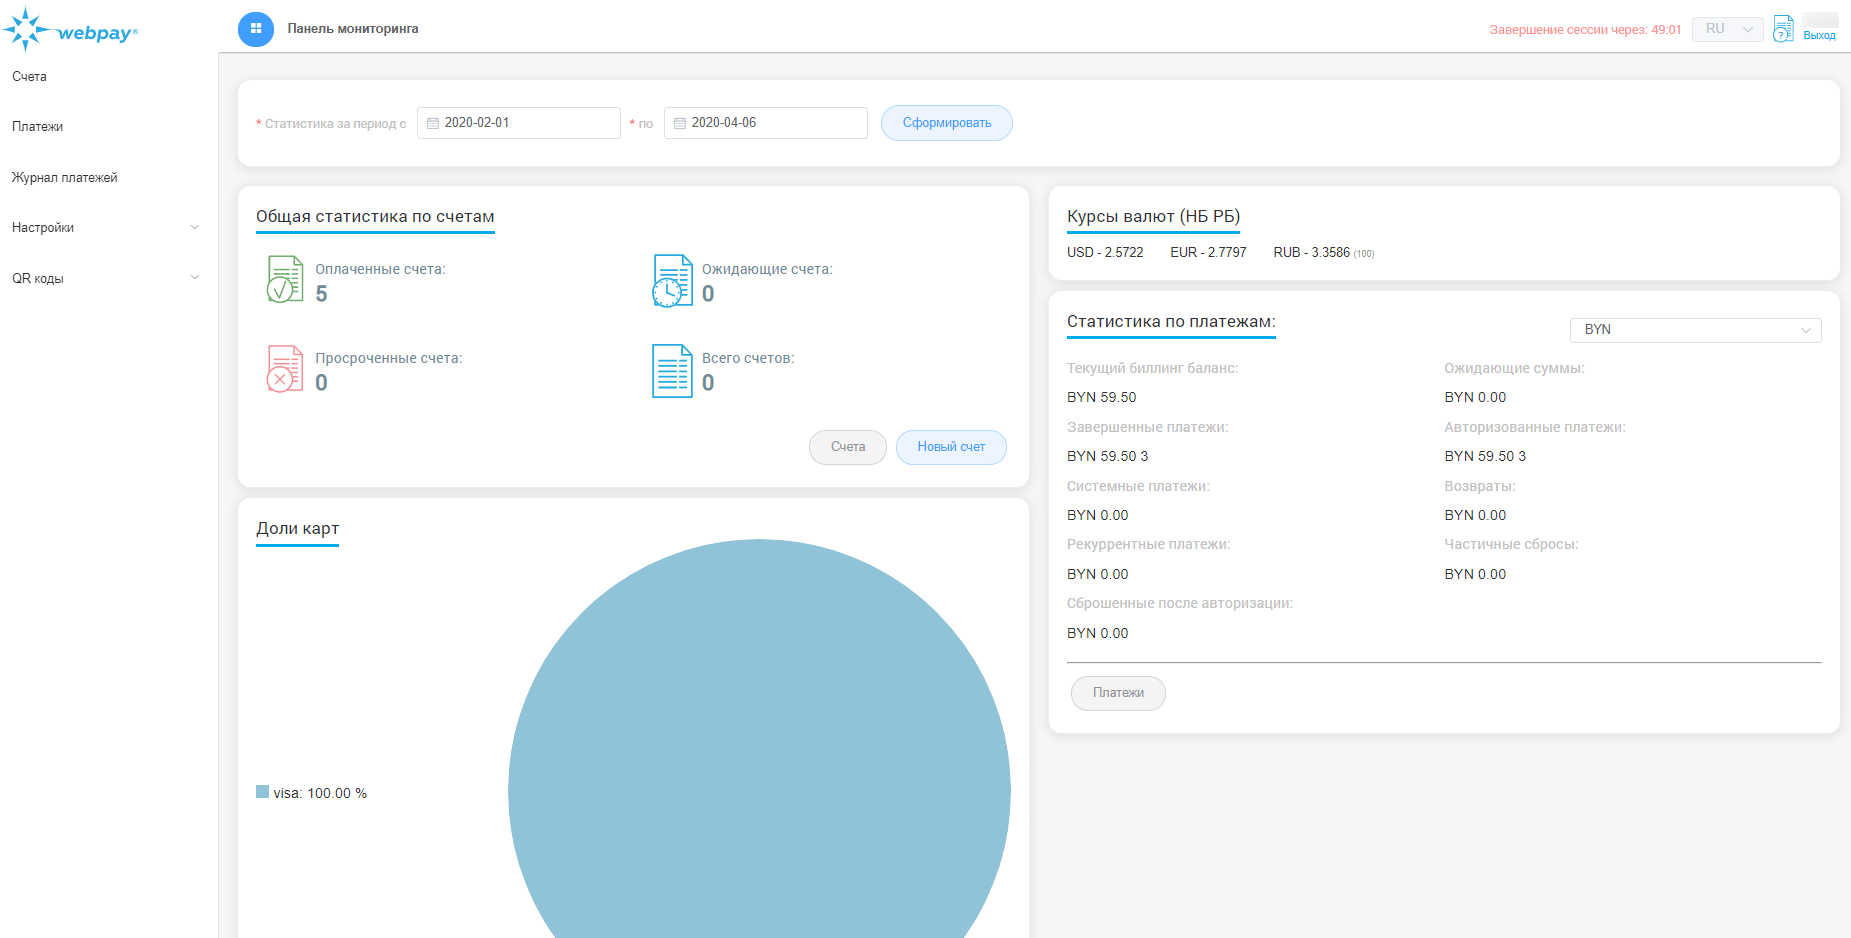The width and height of the screenshot is (1851, 938).
Task: Expand the Настройки sidebar menu
Action: click(x=105, y=228)
